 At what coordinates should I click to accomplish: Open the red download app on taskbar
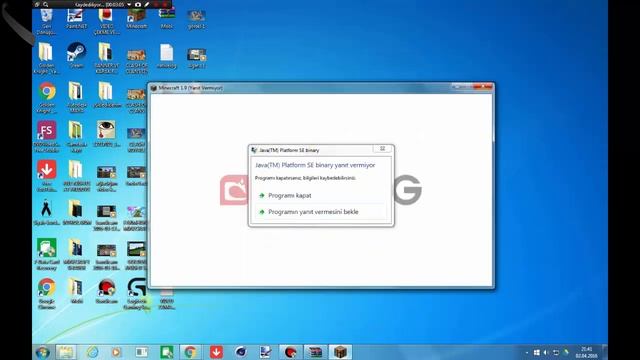(216, 352)
